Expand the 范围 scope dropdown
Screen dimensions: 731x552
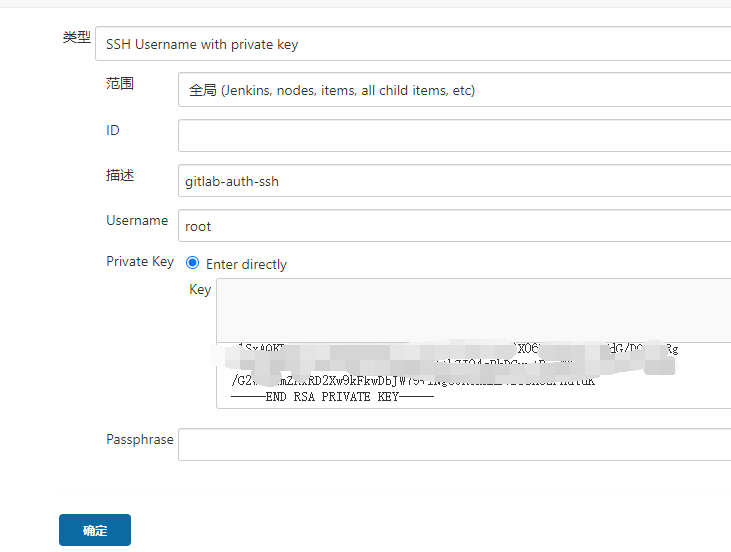click(x=454, y=90)
